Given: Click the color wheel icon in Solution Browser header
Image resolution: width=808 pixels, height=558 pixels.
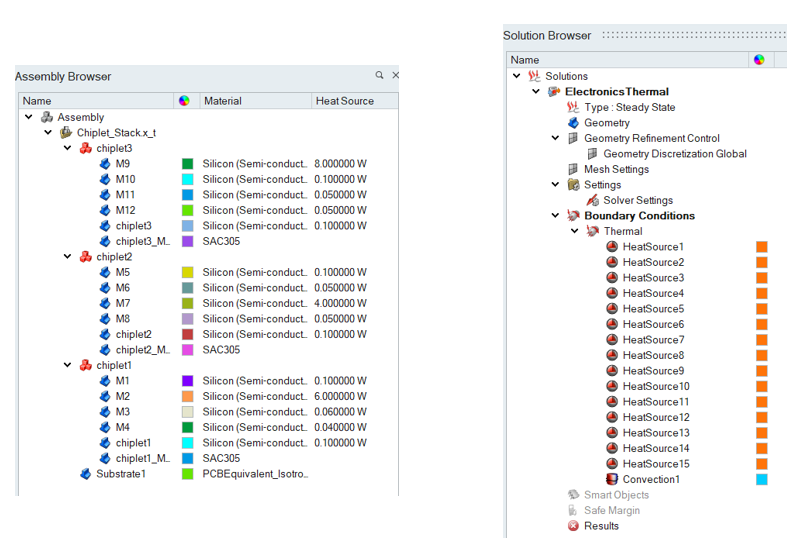Looking at the screenshot, I should point(760,60).
